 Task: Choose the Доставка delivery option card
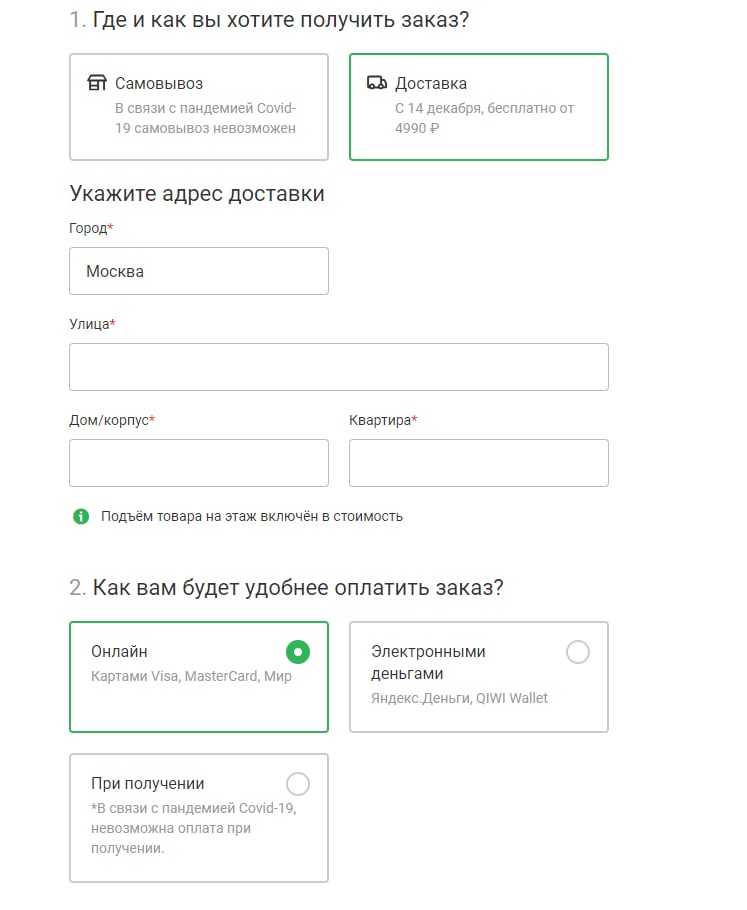coord(478,107)
